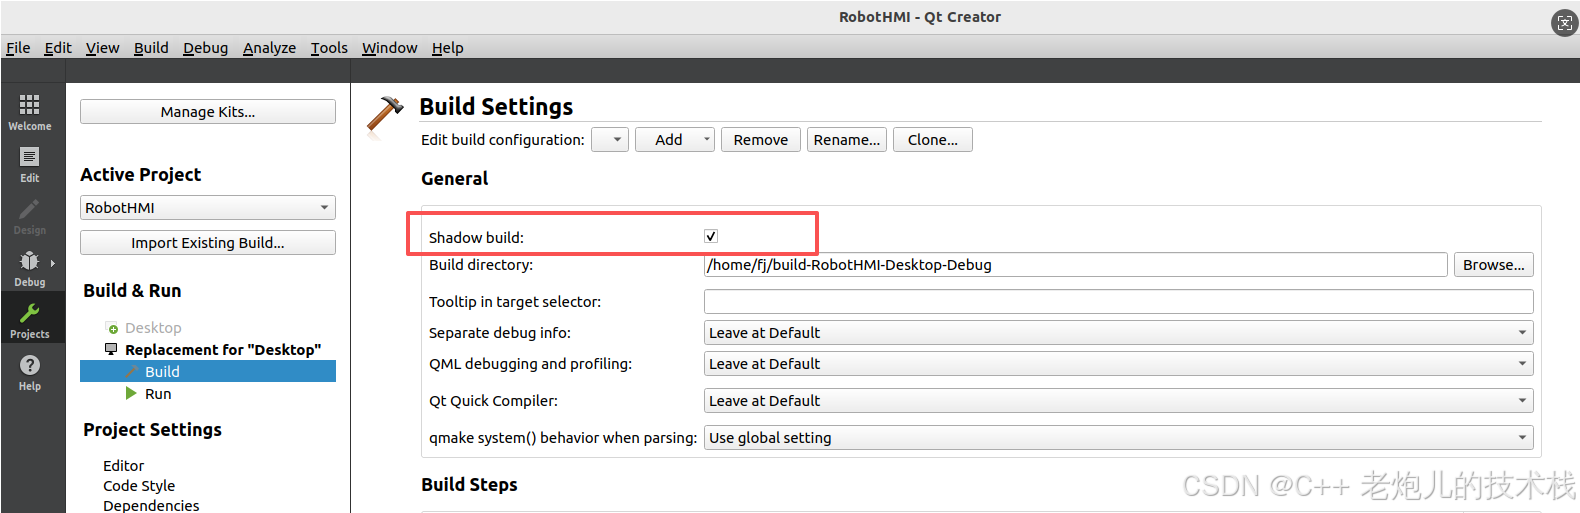Open the Separate debug info dropdown
1580x513 pixels.
click(1118, 333)
